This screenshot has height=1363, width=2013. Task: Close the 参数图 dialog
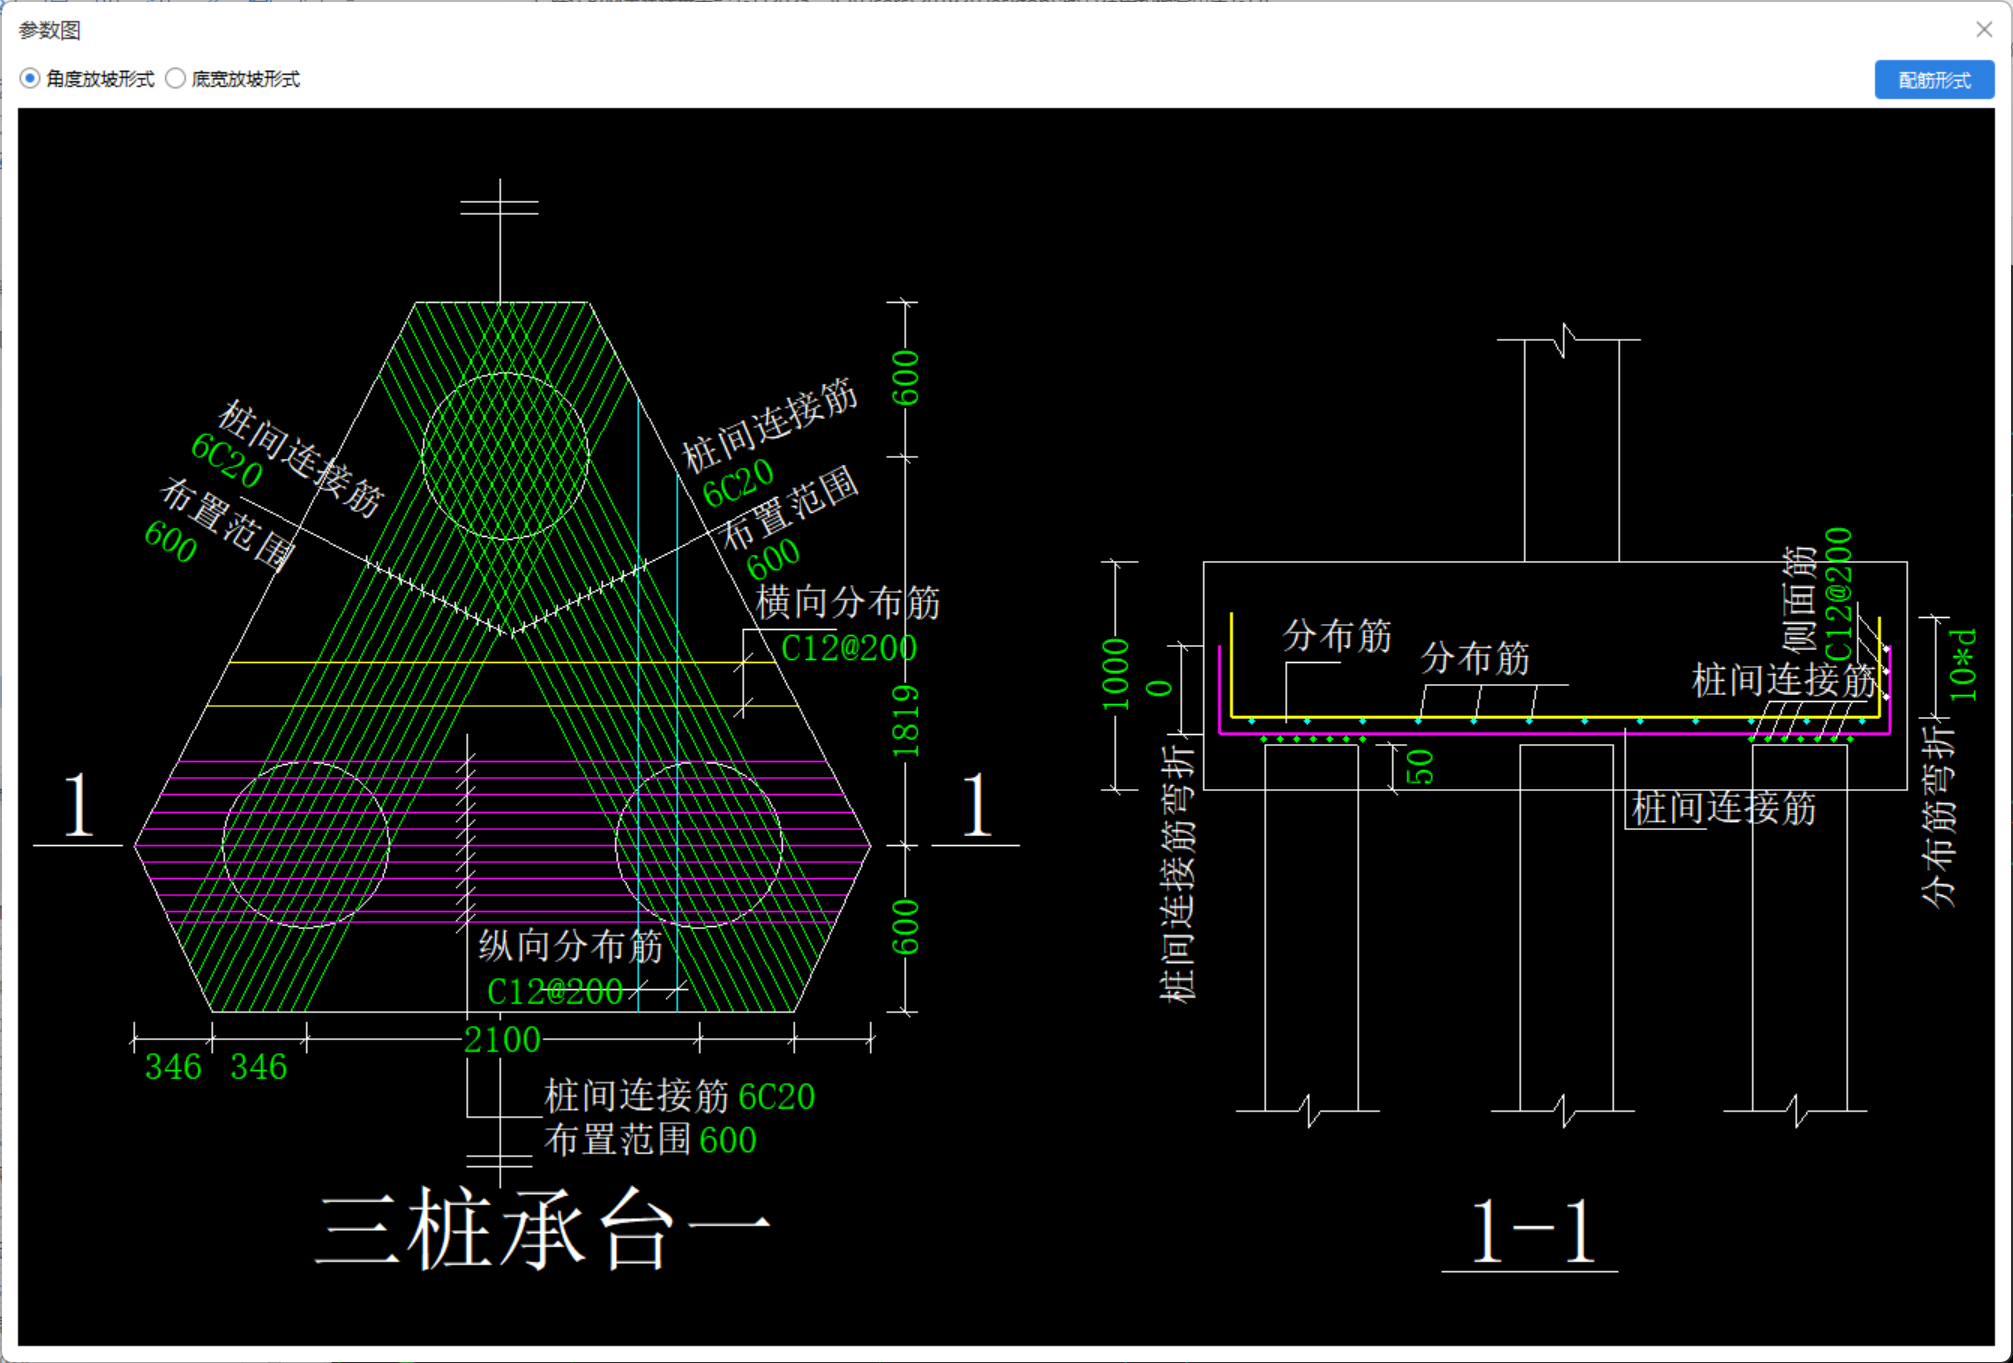(1984, 30)
